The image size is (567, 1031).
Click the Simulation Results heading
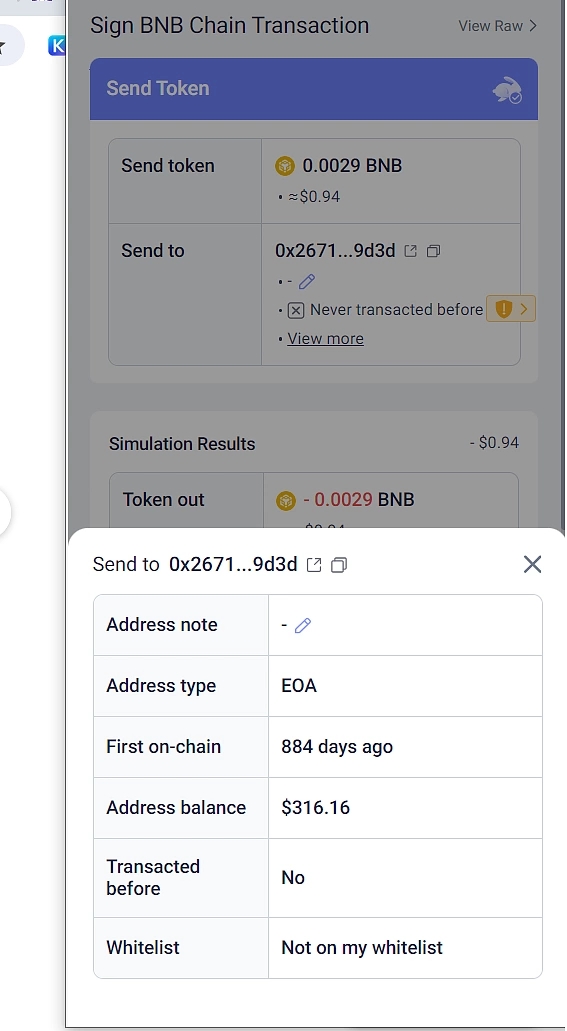pyautogui.click(x=182, y=444)
